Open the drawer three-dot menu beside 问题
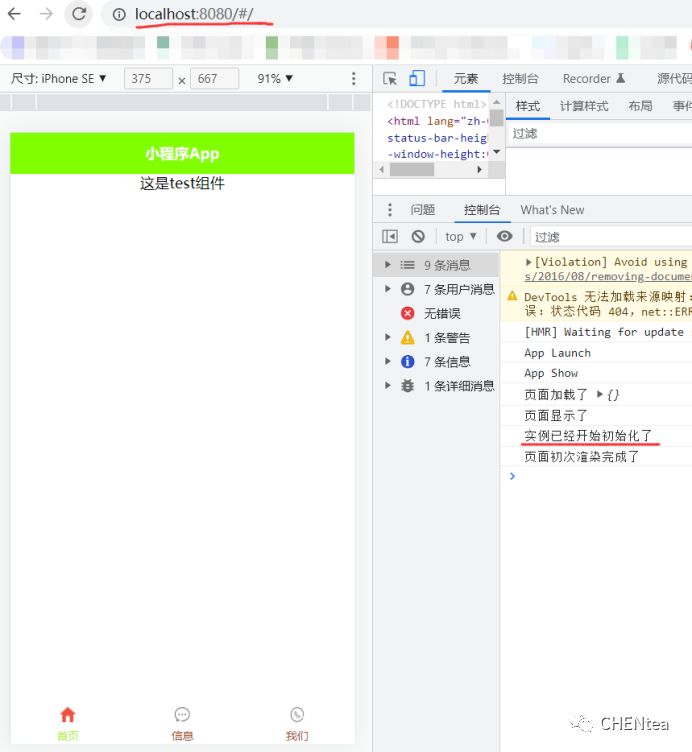The height and width of the screenshot is (752, 692). pyautogui.click(x=390, y=210)
